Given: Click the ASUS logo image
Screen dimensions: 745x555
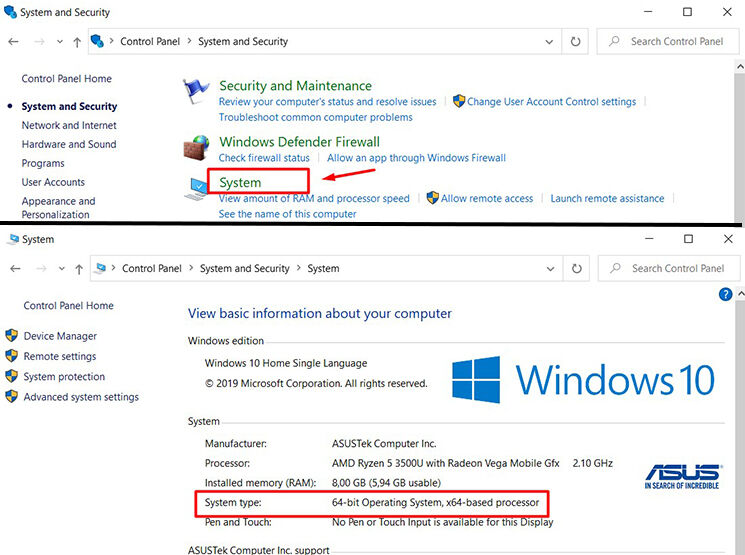Looking at the screenshot, I should tap(682, 477).
